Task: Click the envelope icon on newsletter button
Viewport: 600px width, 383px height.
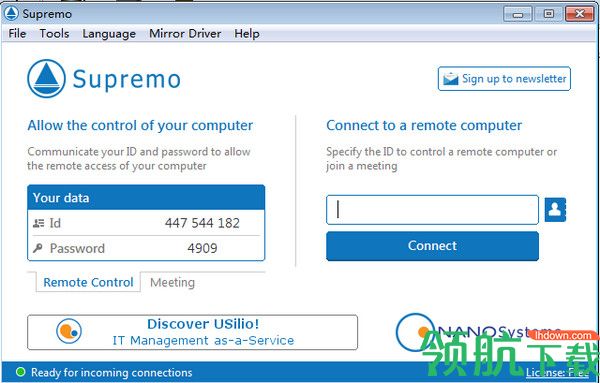Action: pyautogui.click(x=450, y=79)
